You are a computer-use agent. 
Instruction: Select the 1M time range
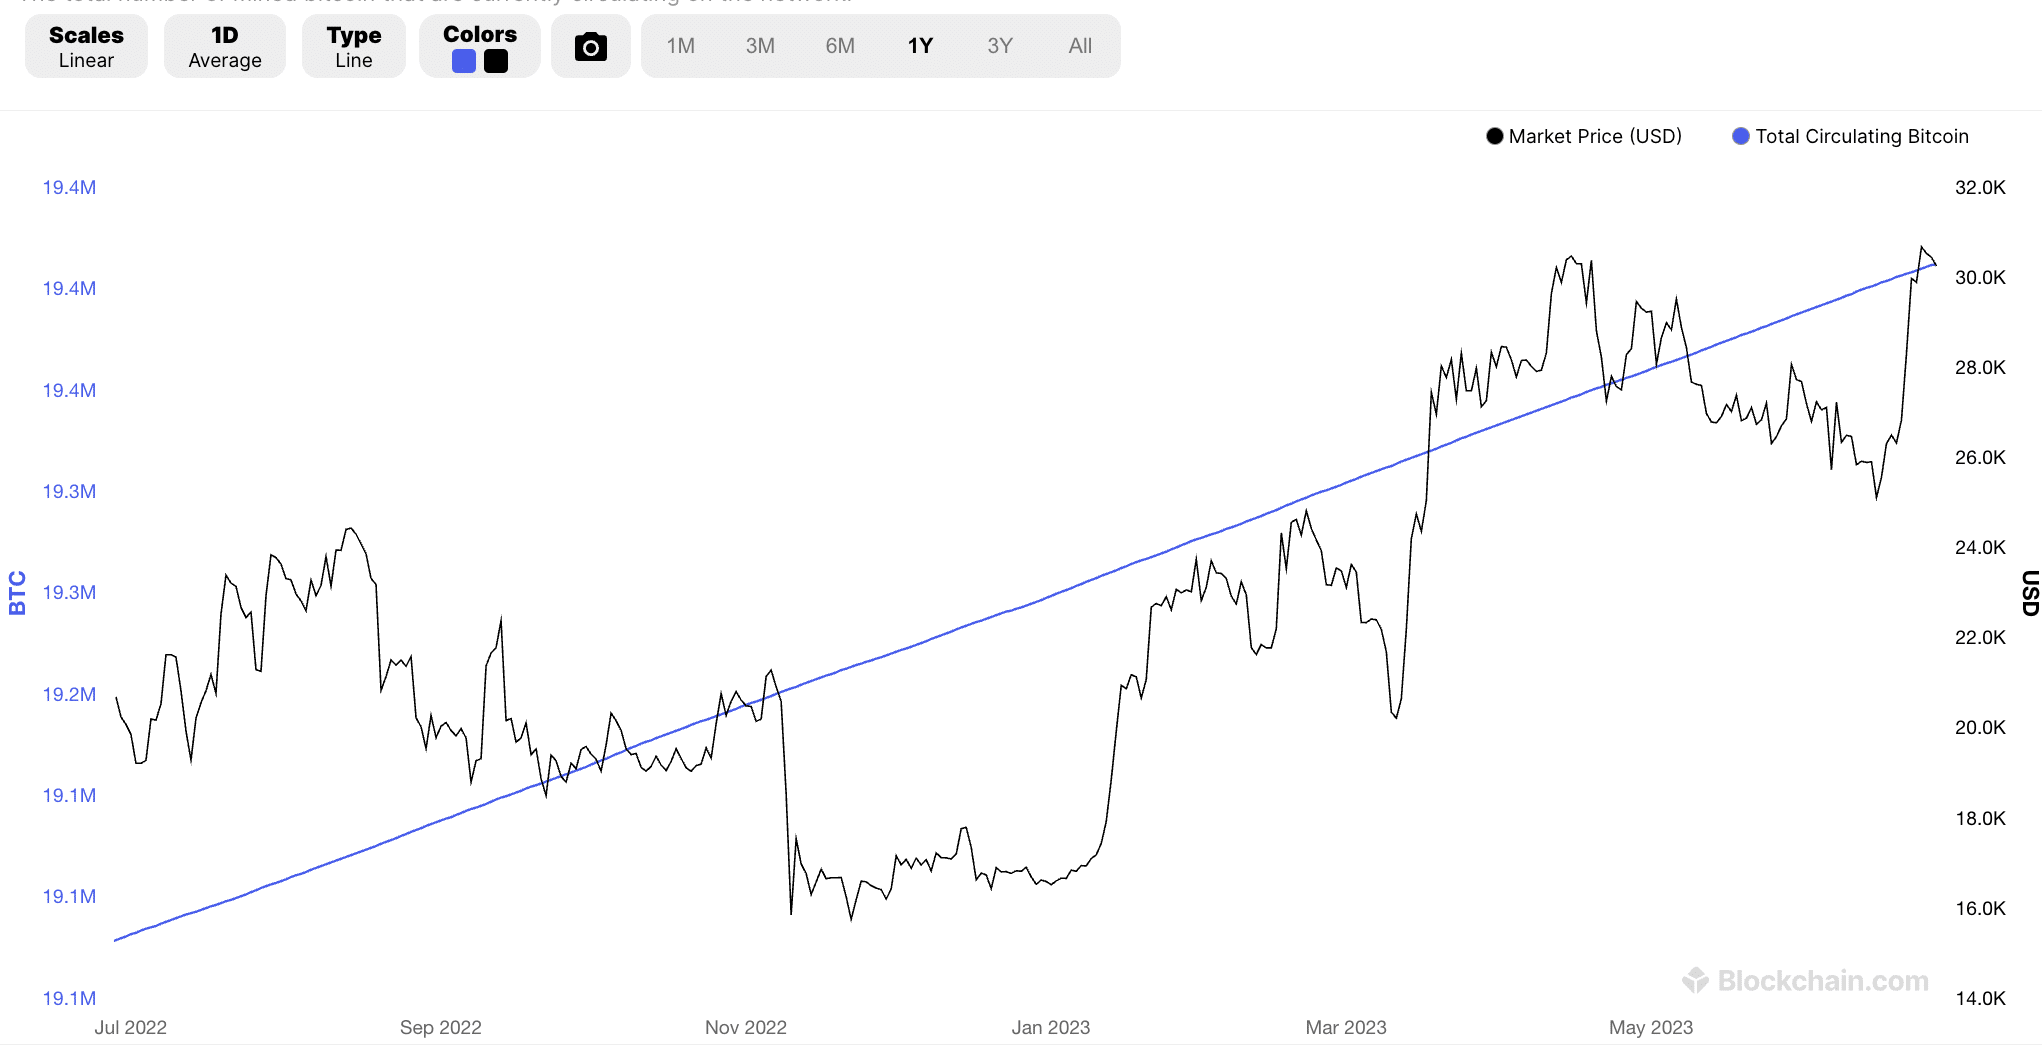pyautogui.click(x=681, y=46)
